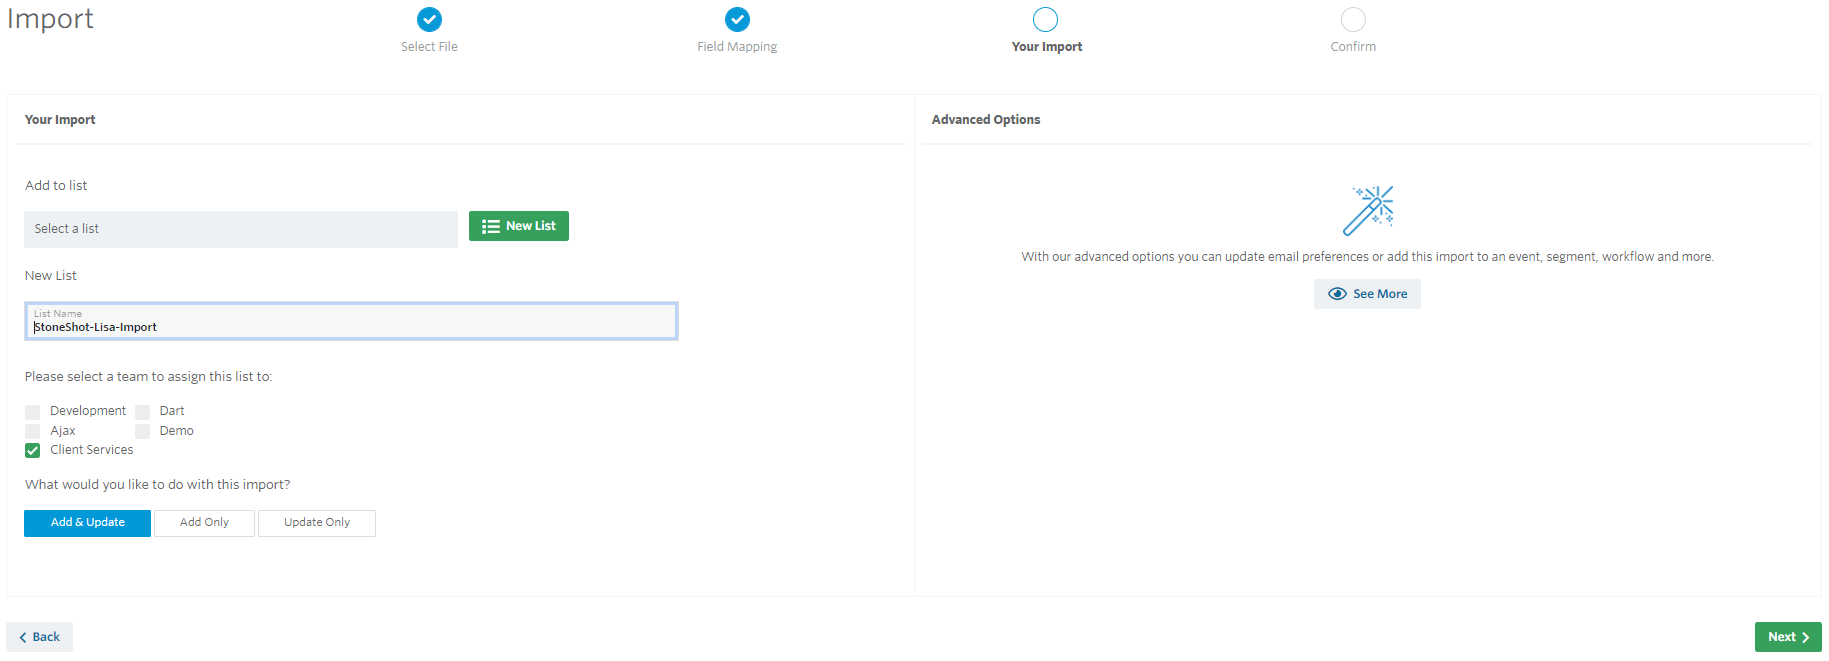Click the Your Import step label
1829x661 pixels.
tap(1047, 47)
